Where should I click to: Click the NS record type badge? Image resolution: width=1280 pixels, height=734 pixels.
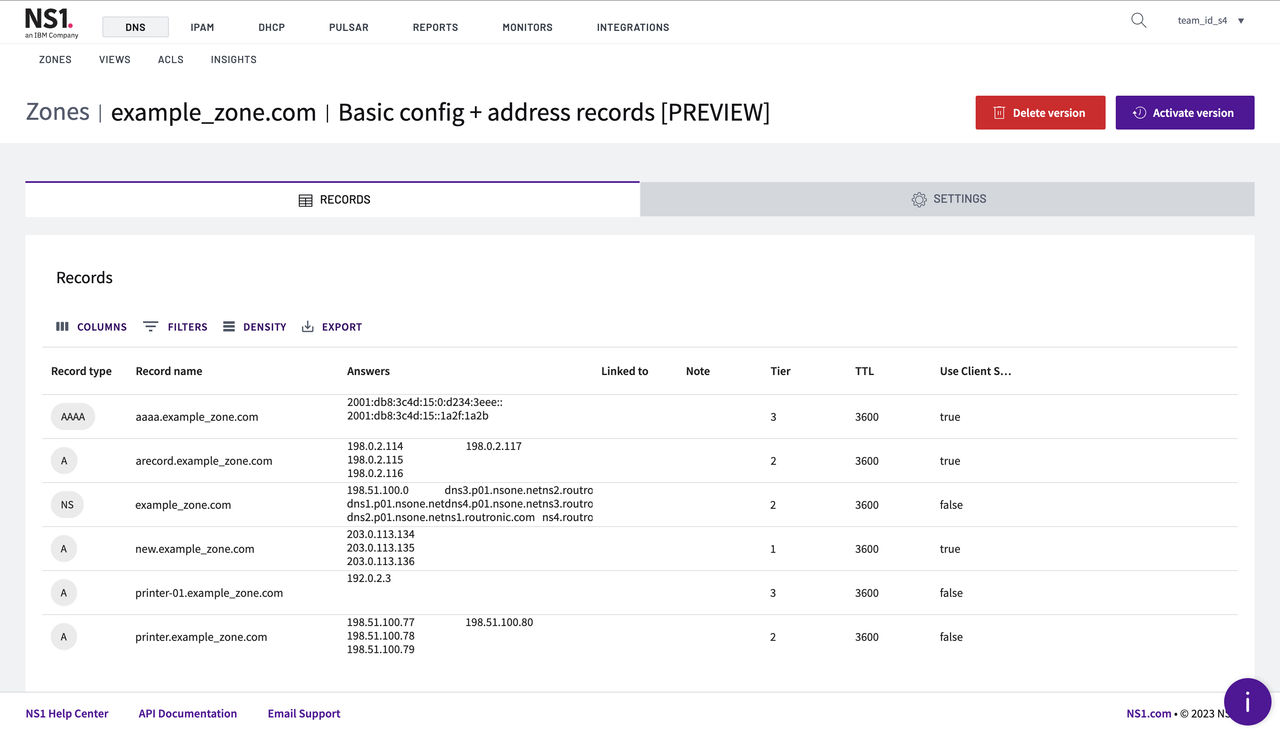(x=67, y=505)
